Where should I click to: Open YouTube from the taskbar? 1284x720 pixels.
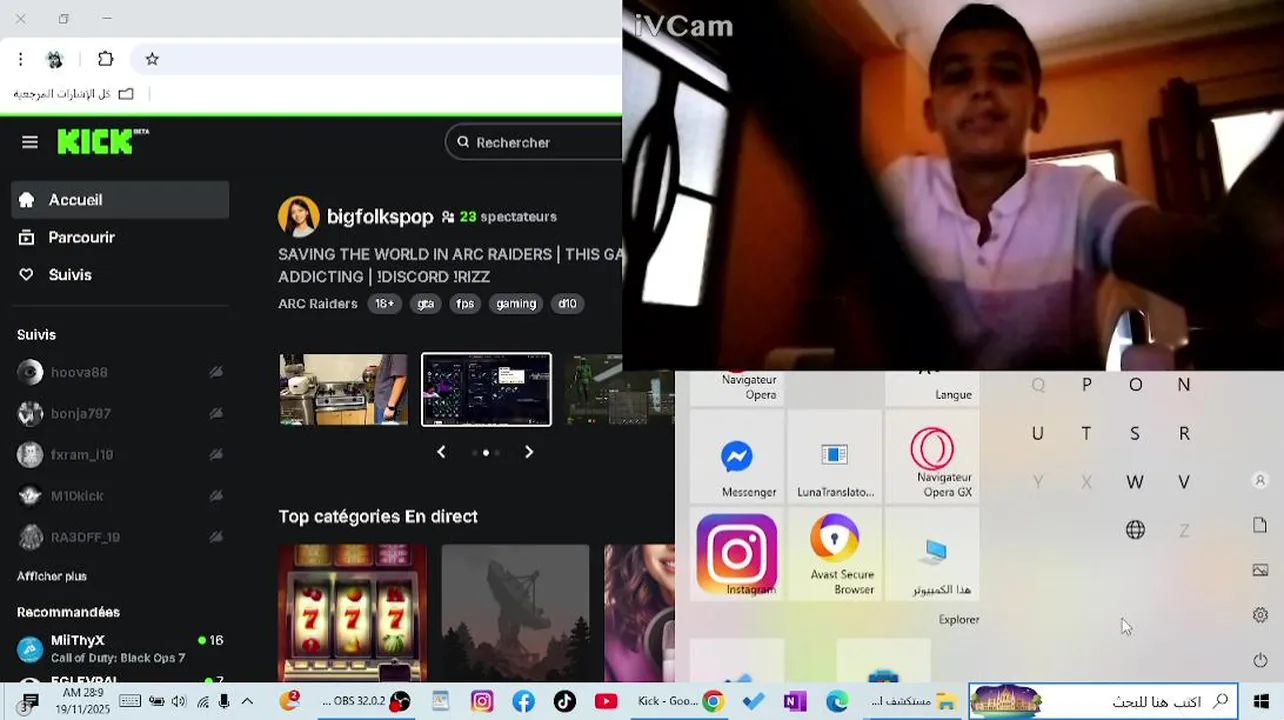[606, 702]
